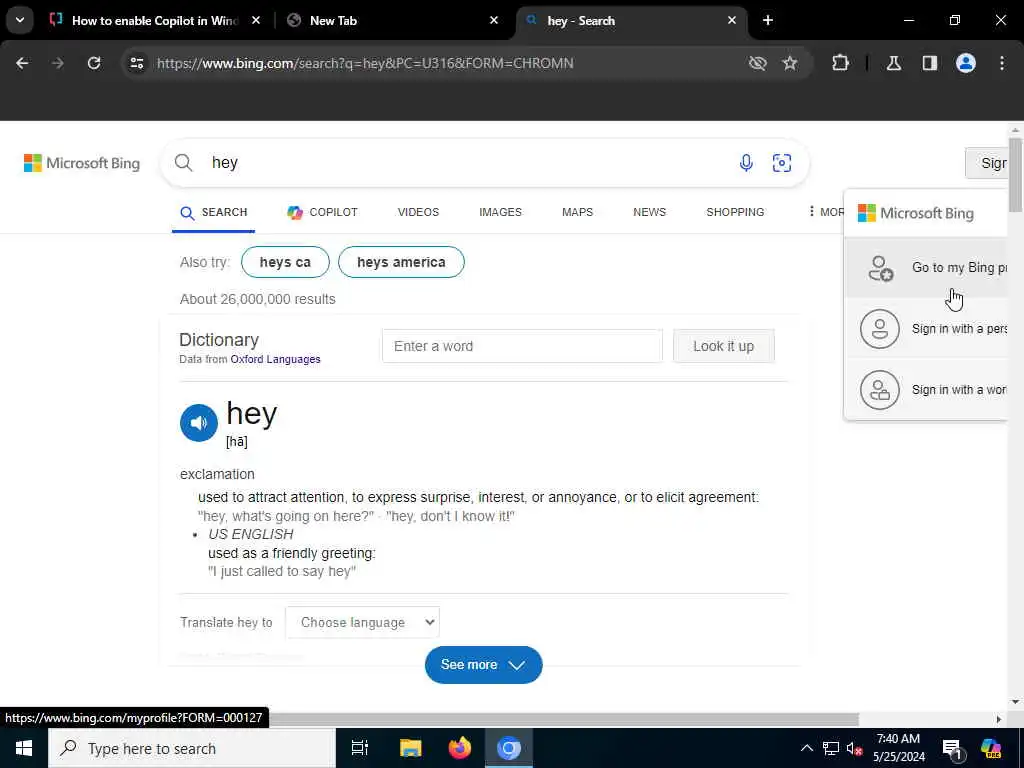This screenshot has height=768, width=1024.
Task: Open File Explorer from taskbar
Action: coord(411,748)
